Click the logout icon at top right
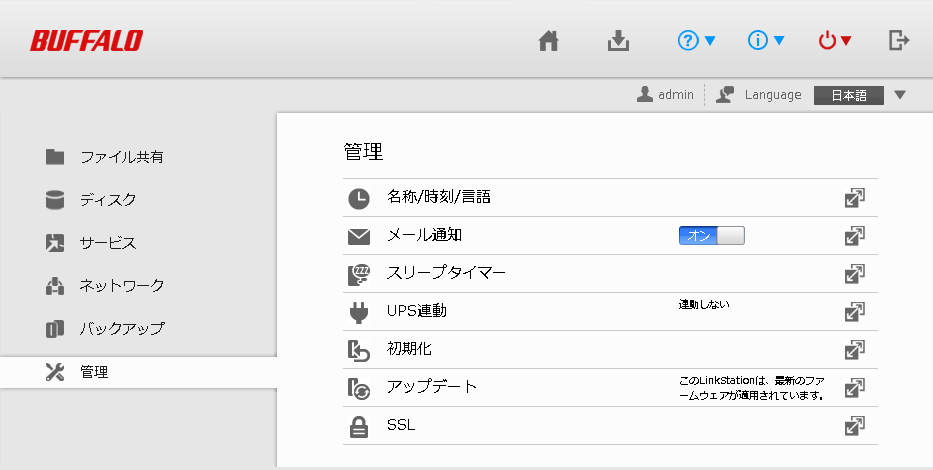 click(x=899, y=41)
